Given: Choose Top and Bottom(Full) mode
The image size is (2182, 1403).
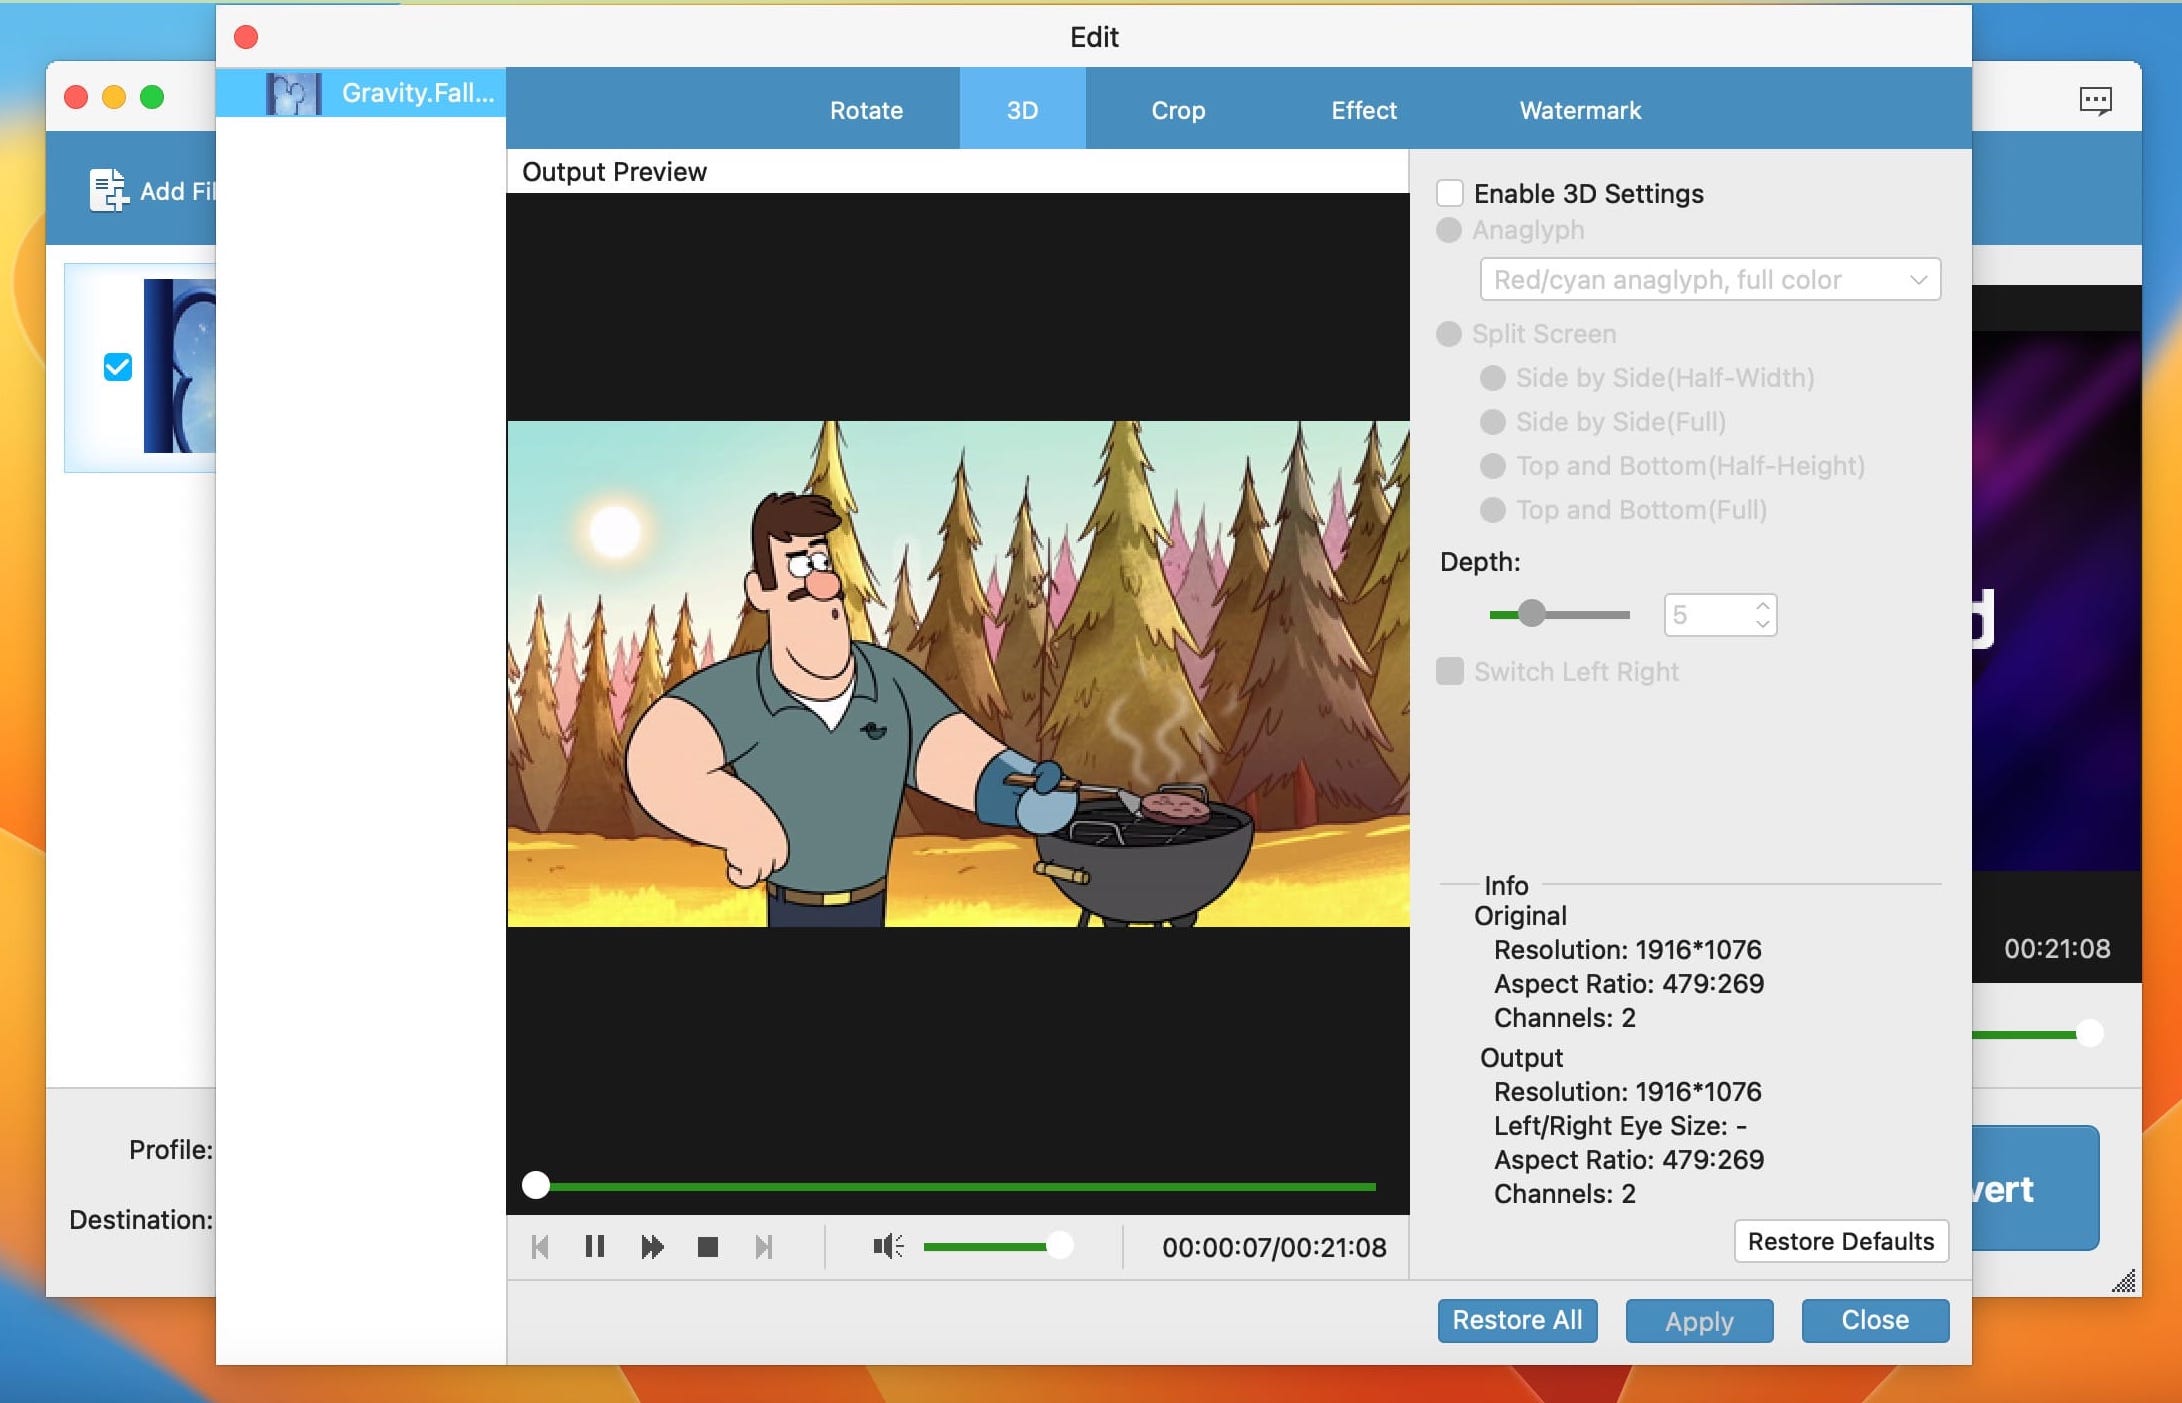Looking at the screenshot, I should pos(1493,510).
